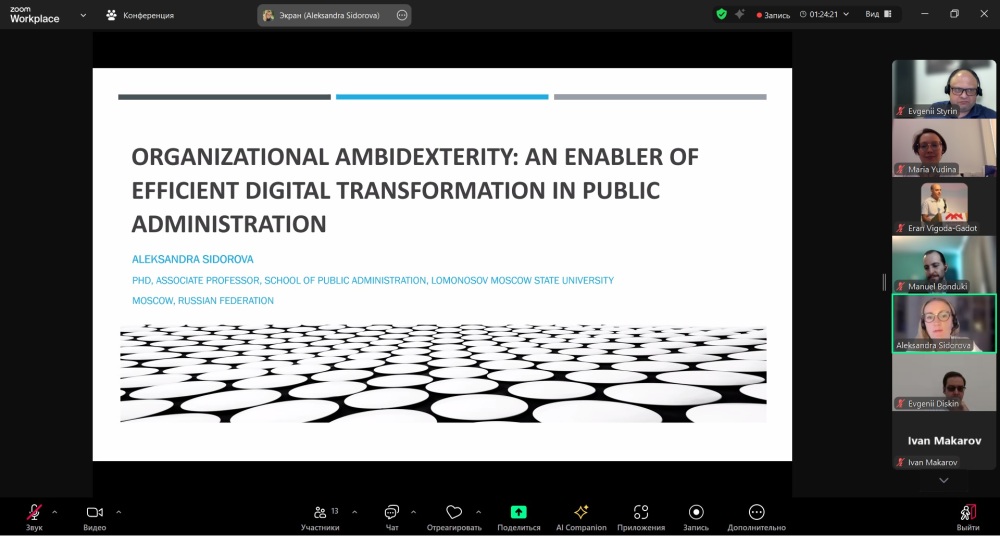Screen dimensions: 1000x536
Task: Click AI sparkle icon in top bar
Action: [740, 14]
